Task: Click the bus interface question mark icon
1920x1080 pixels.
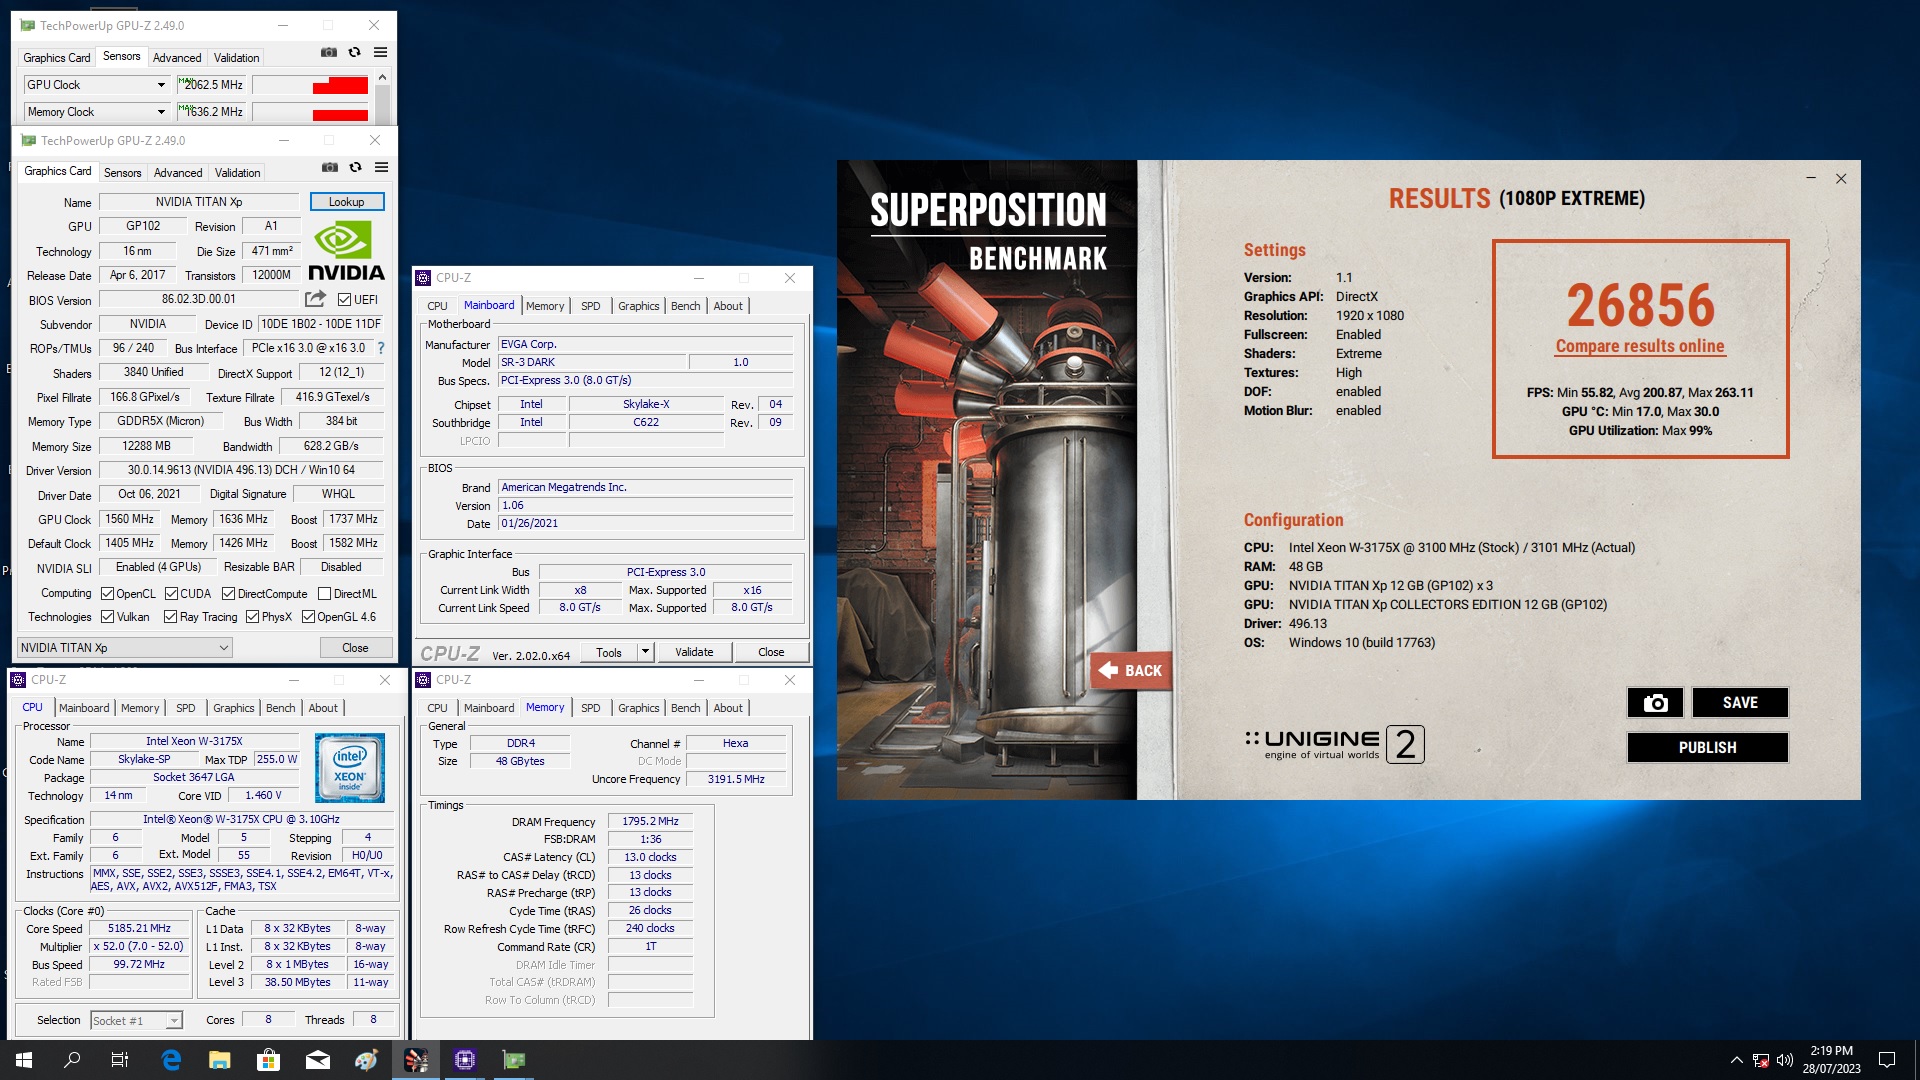Action: point(381,348)
